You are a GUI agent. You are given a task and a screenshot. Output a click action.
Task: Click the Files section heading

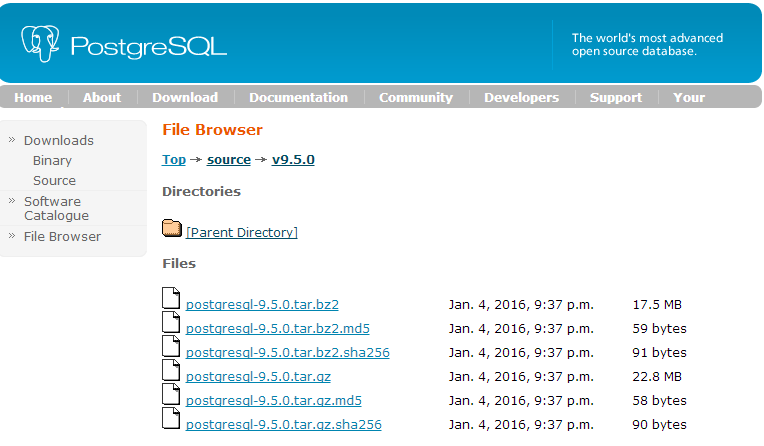tap(179, 263)
